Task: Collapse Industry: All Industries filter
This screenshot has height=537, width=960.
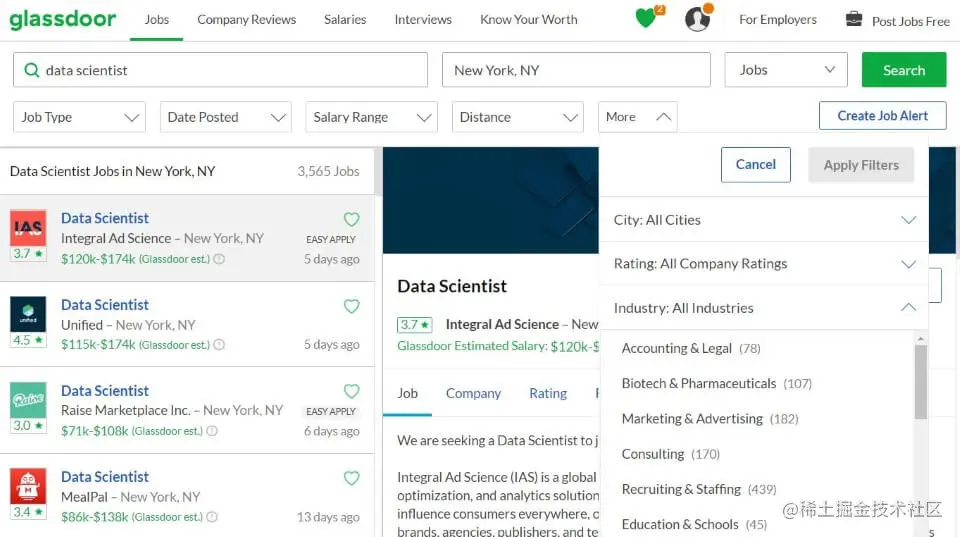Action: point(764,308)
